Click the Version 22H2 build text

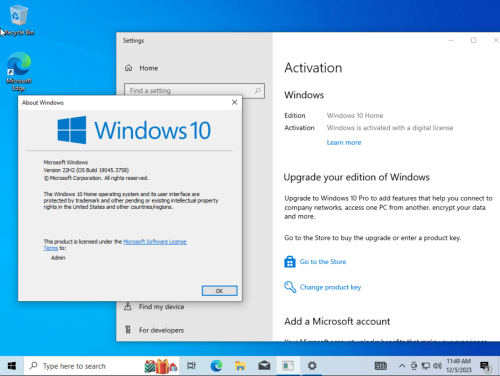86,170
